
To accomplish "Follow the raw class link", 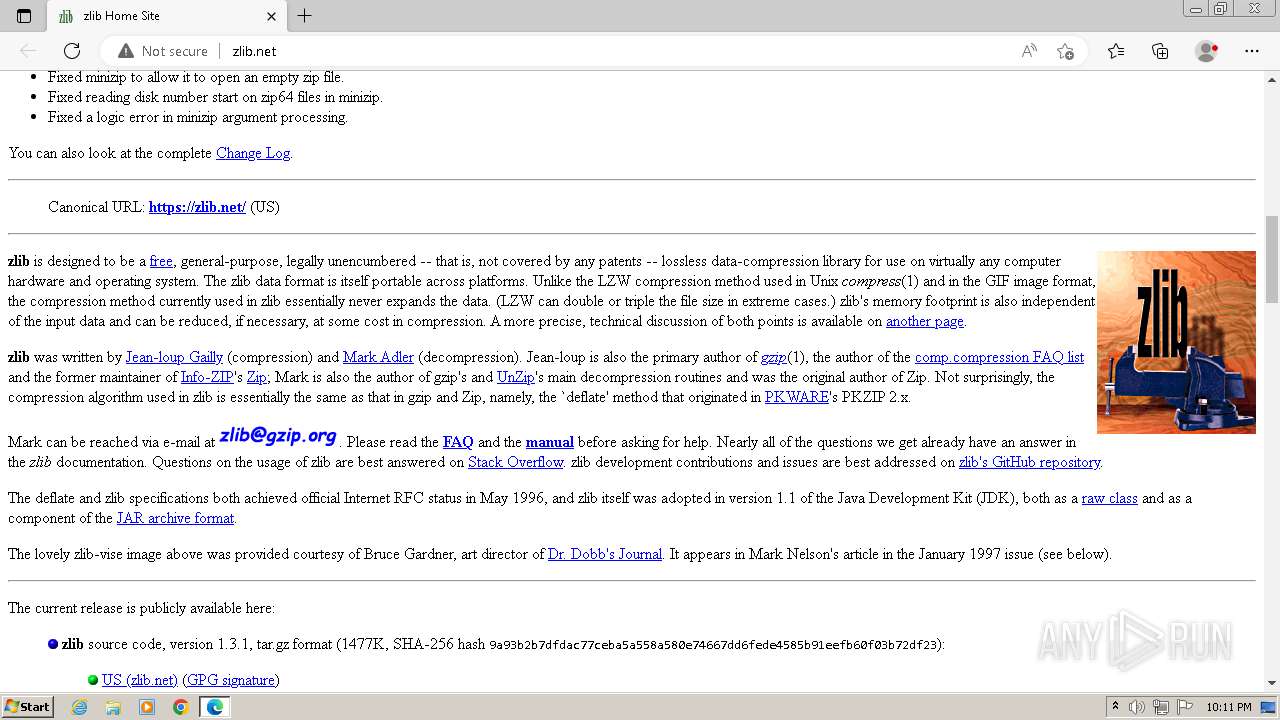I will coord(1110,498).
